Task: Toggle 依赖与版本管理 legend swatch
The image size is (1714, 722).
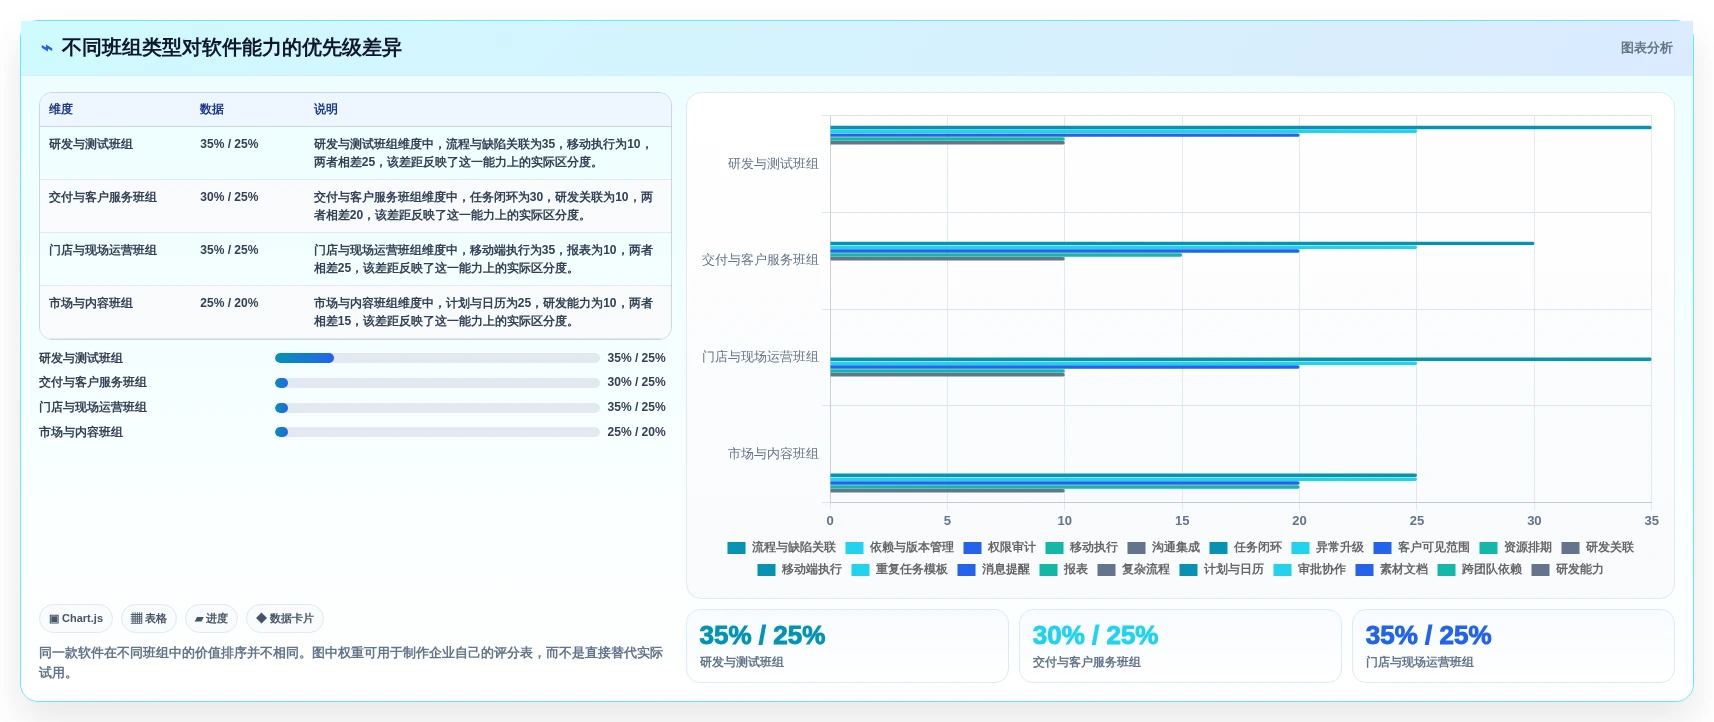Action: (x=855, y=548)
